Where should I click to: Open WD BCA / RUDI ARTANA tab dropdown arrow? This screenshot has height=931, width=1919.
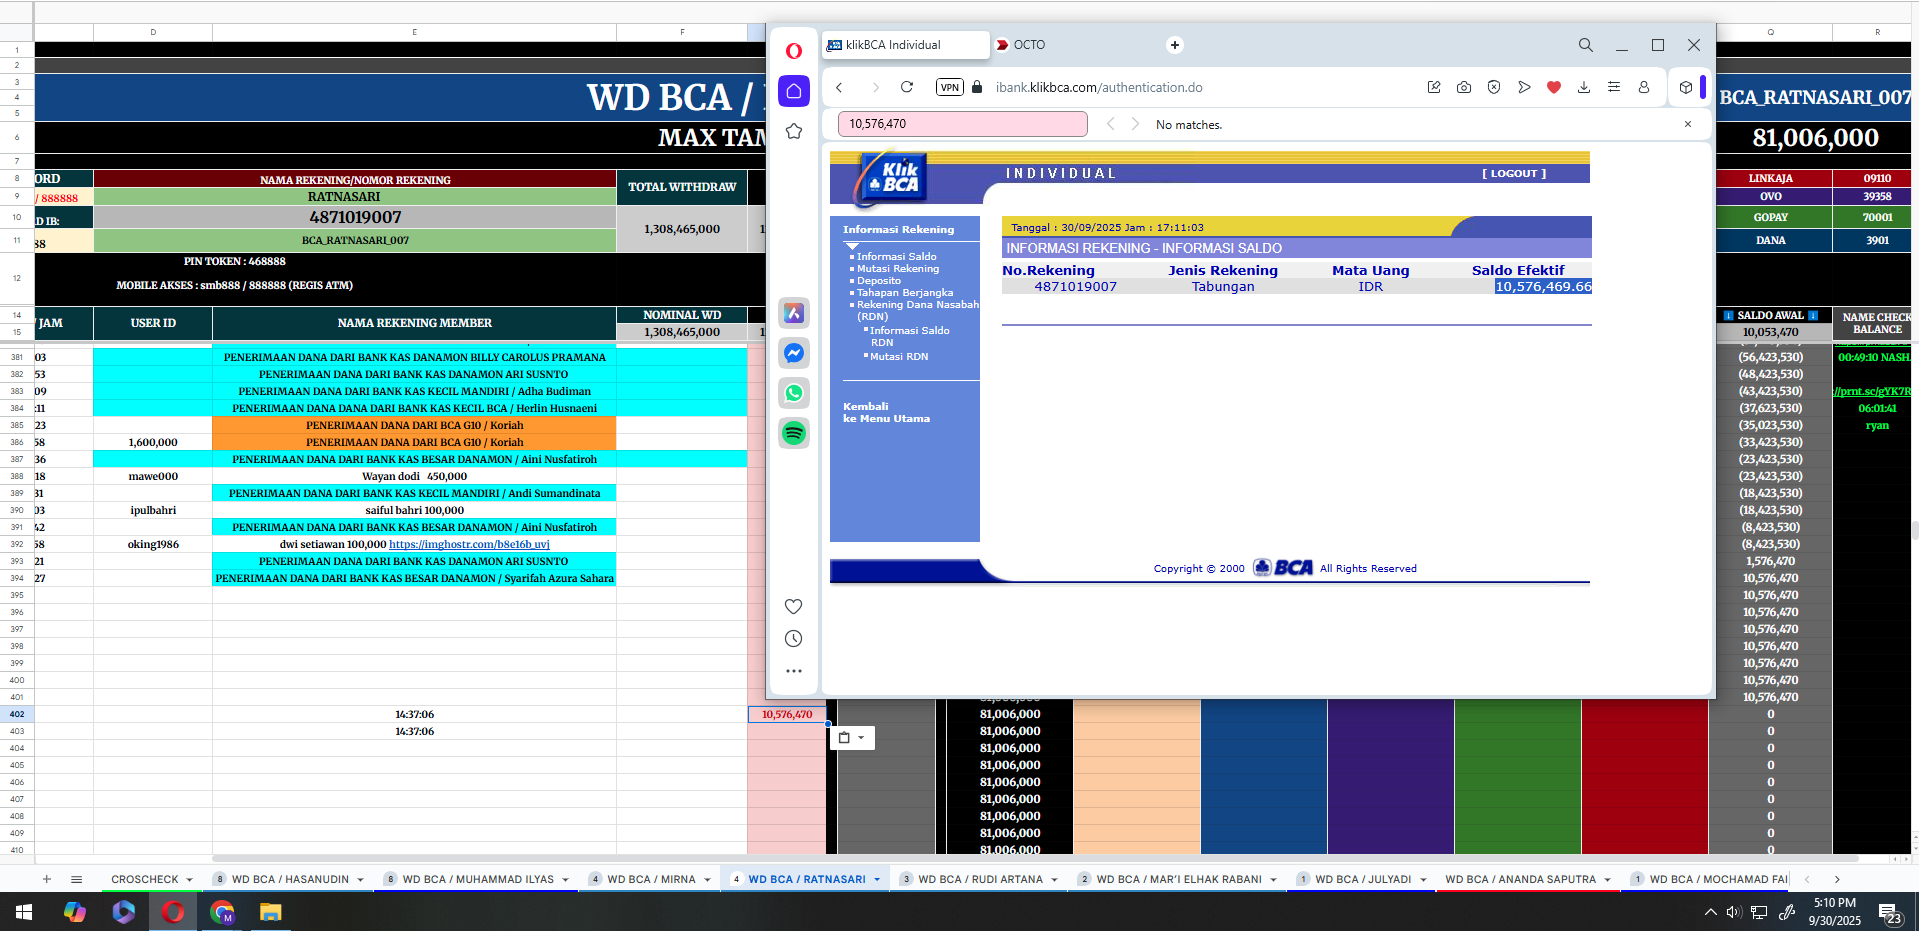pos(1054,880)
